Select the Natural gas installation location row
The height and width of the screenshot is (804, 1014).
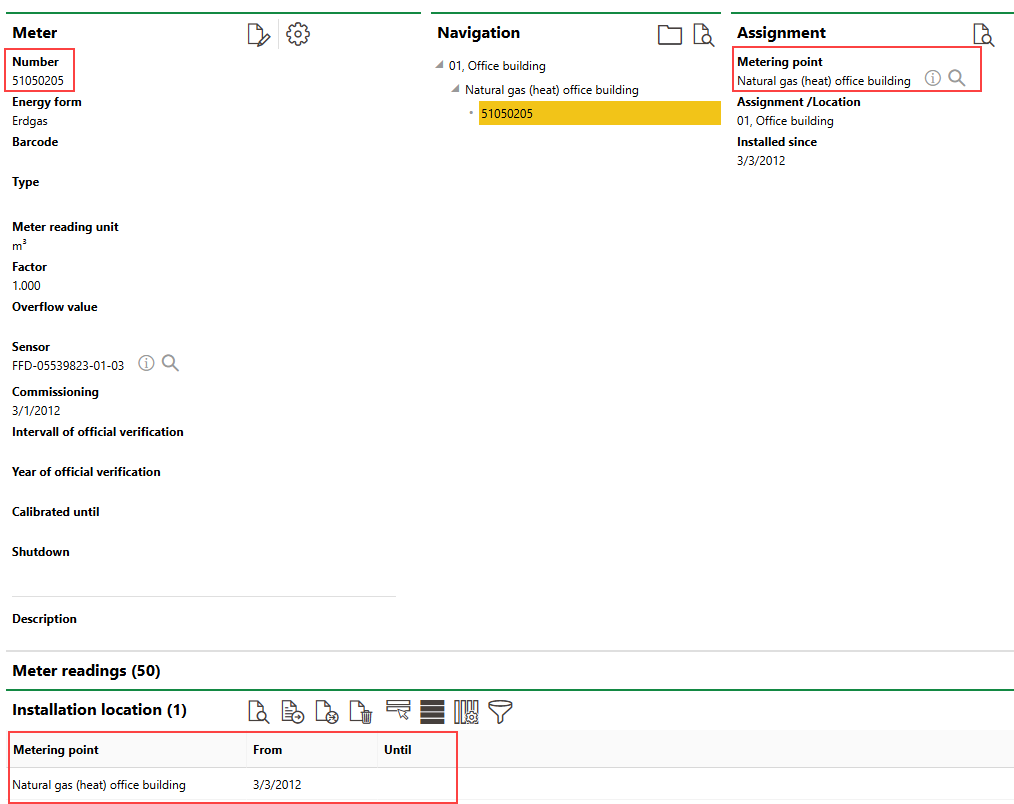pos(99,785)
